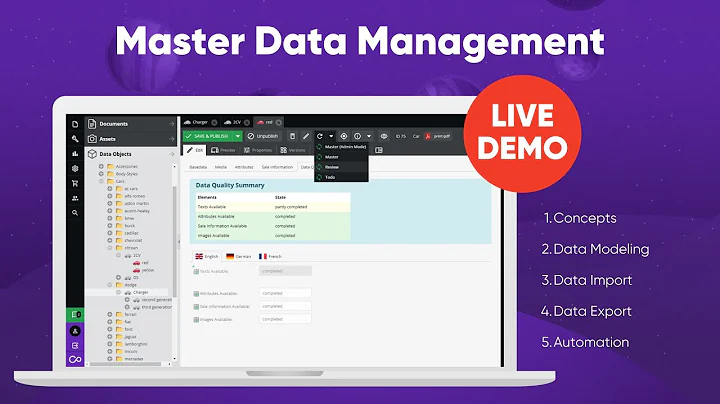
Task: Select Master from the layout menu
Action: (x=341, y=157)
